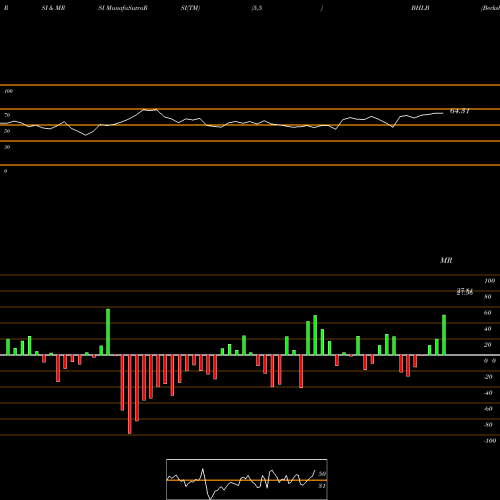Click the MR axis label -100
Viewport: 500px width, 500px height.
490,441
